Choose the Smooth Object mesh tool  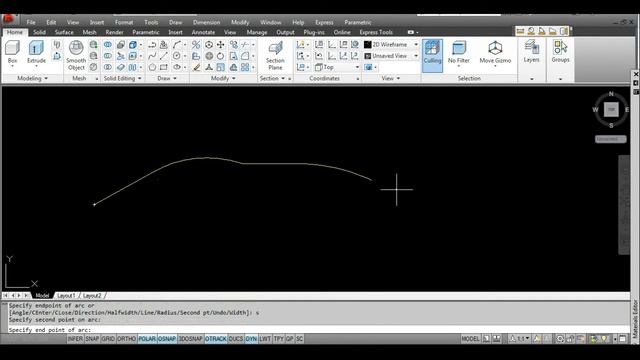point(76,56)
